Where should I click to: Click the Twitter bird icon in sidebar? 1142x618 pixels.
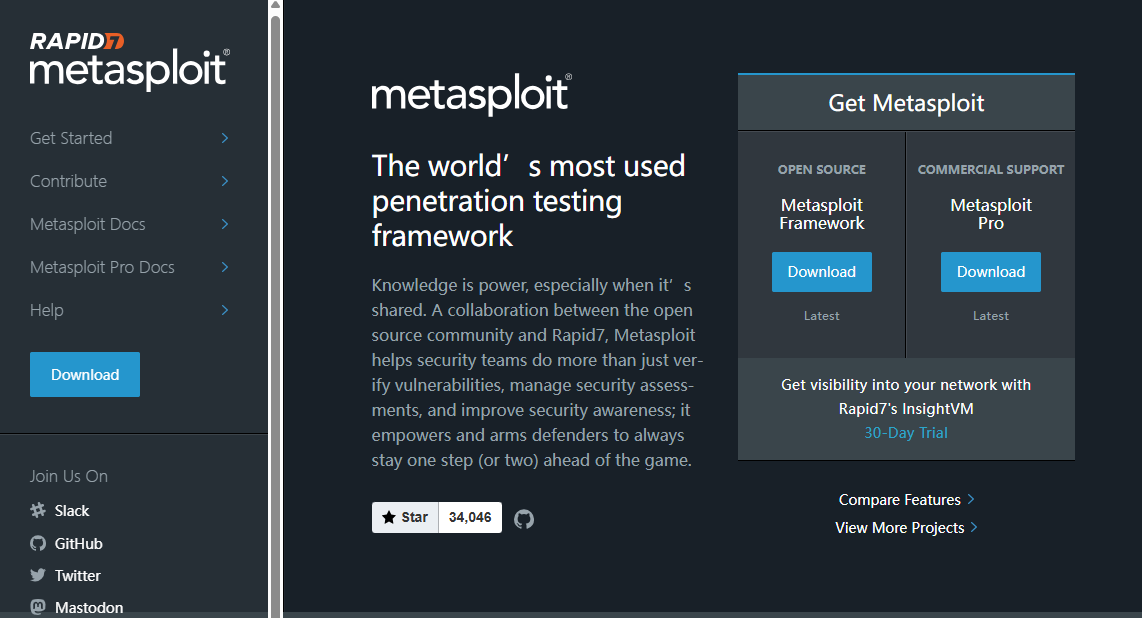tap(38, 575)
